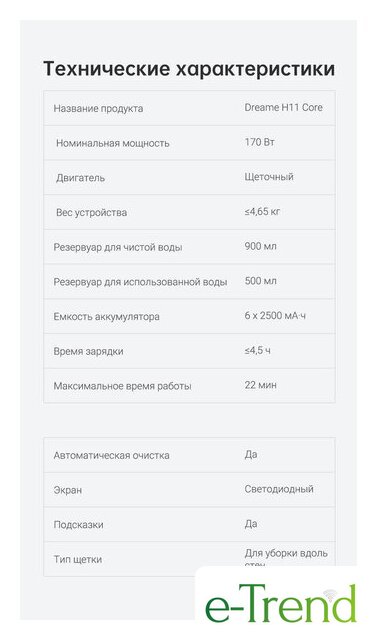Select the '6 x 2500 мА·ч' value
The height and width of the screenshot is (640, 377).
tap(275, 316)
